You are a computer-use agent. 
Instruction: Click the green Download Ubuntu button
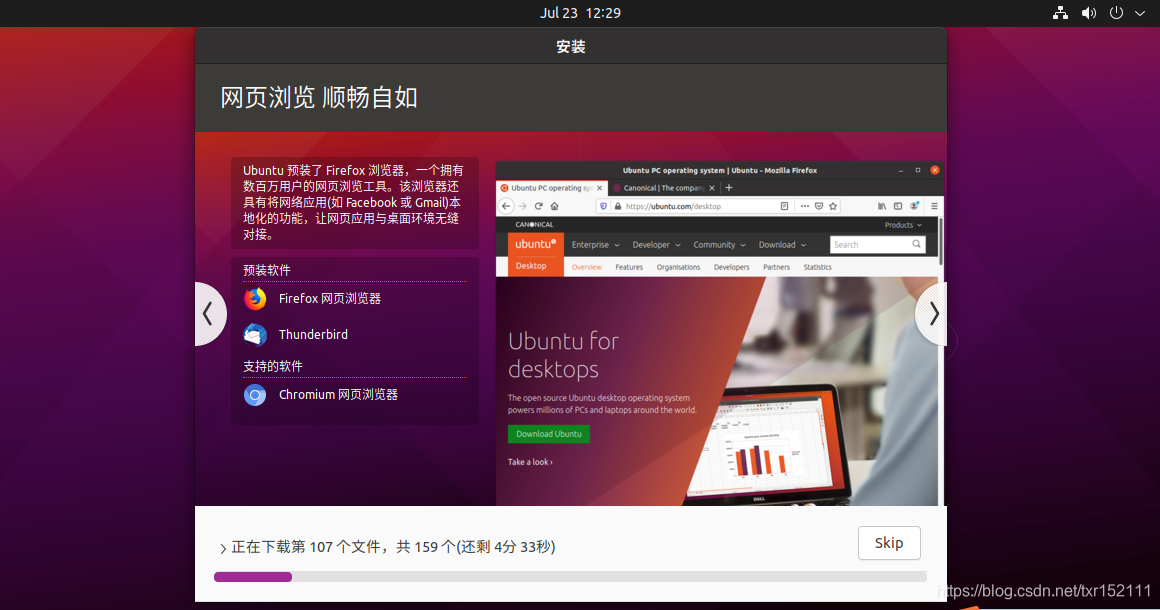click(549, 434)
